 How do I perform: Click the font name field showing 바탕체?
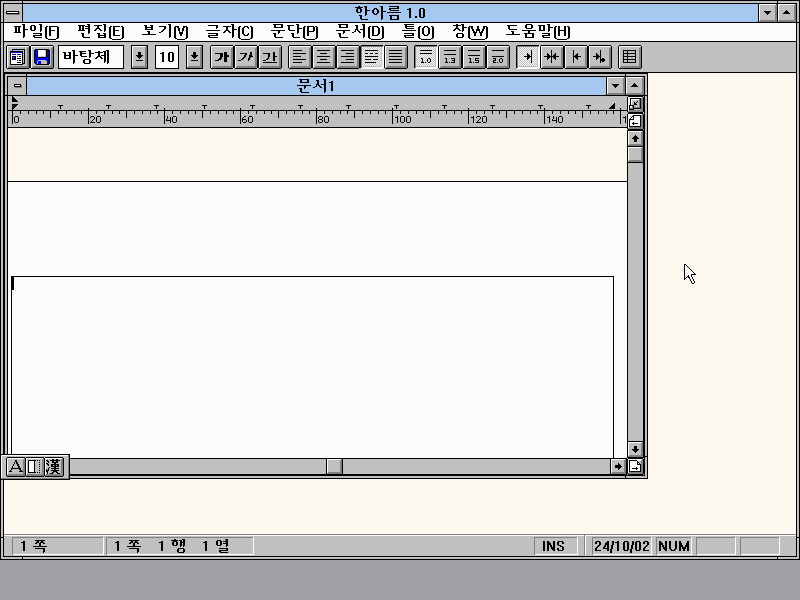point(91,57)
